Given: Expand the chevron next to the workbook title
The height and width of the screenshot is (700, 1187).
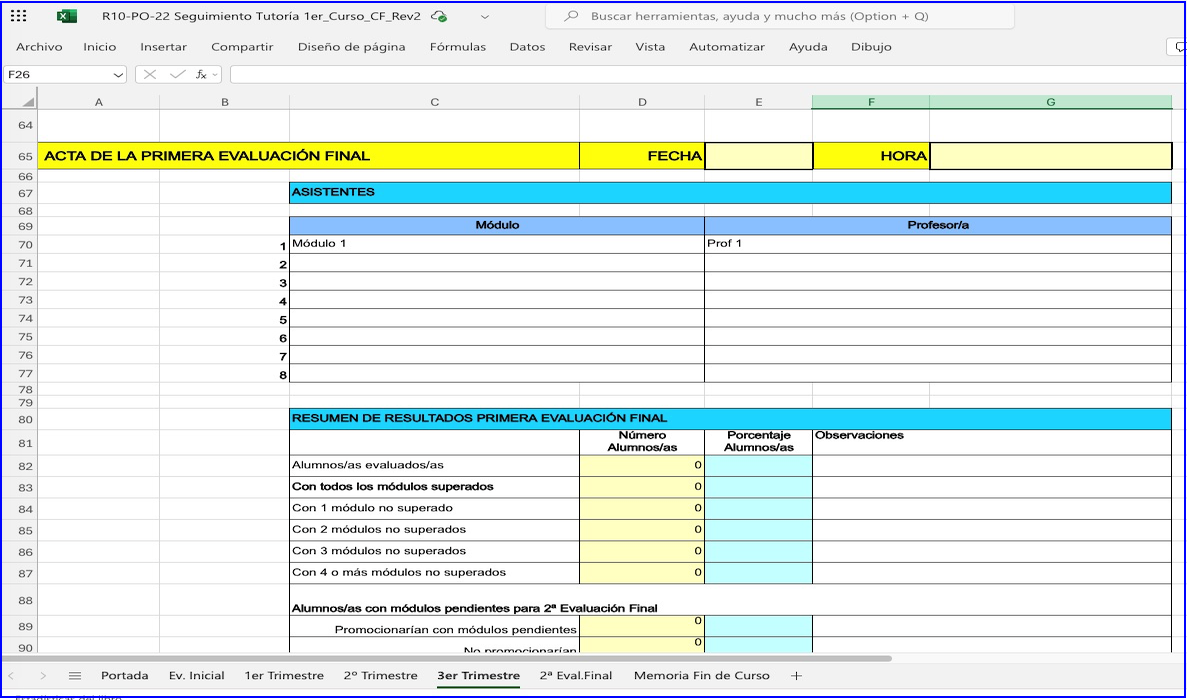Looking at the screenshot, I should [485, 16].
